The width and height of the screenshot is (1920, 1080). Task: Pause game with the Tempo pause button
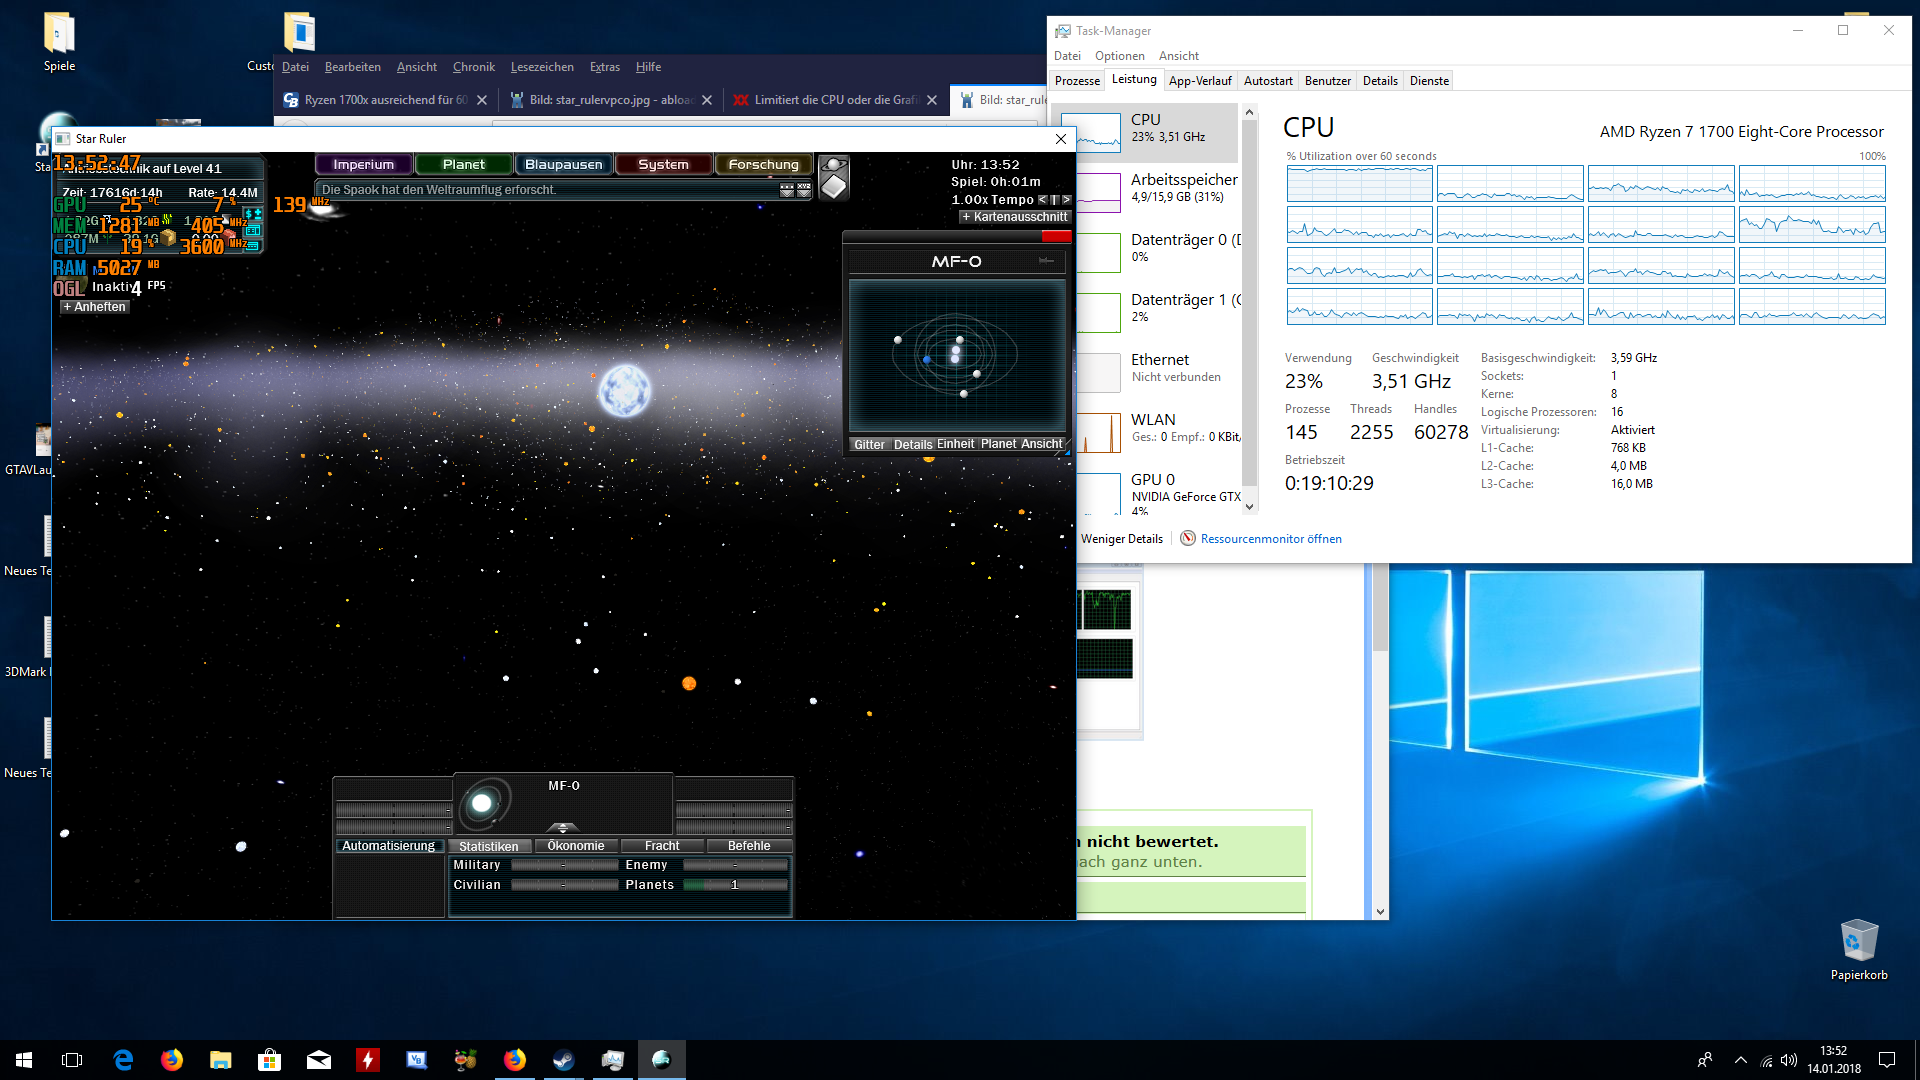1054,200
